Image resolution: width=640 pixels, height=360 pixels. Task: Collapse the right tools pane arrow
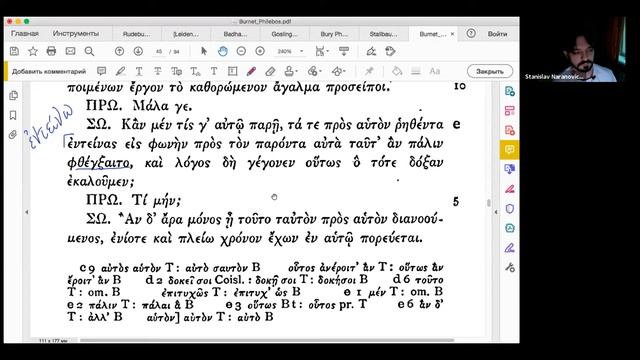point(496,212)
